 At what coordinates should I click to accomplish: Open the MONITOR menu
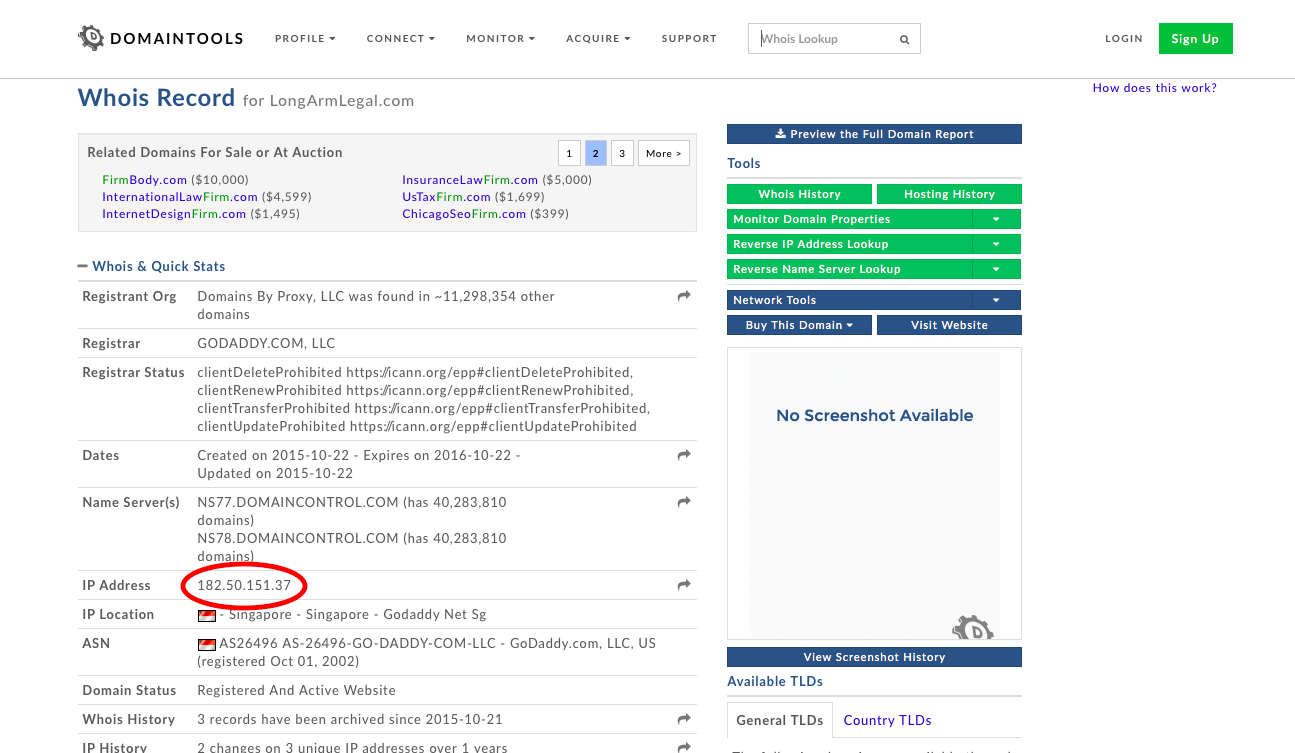click(x=501, y=39)
